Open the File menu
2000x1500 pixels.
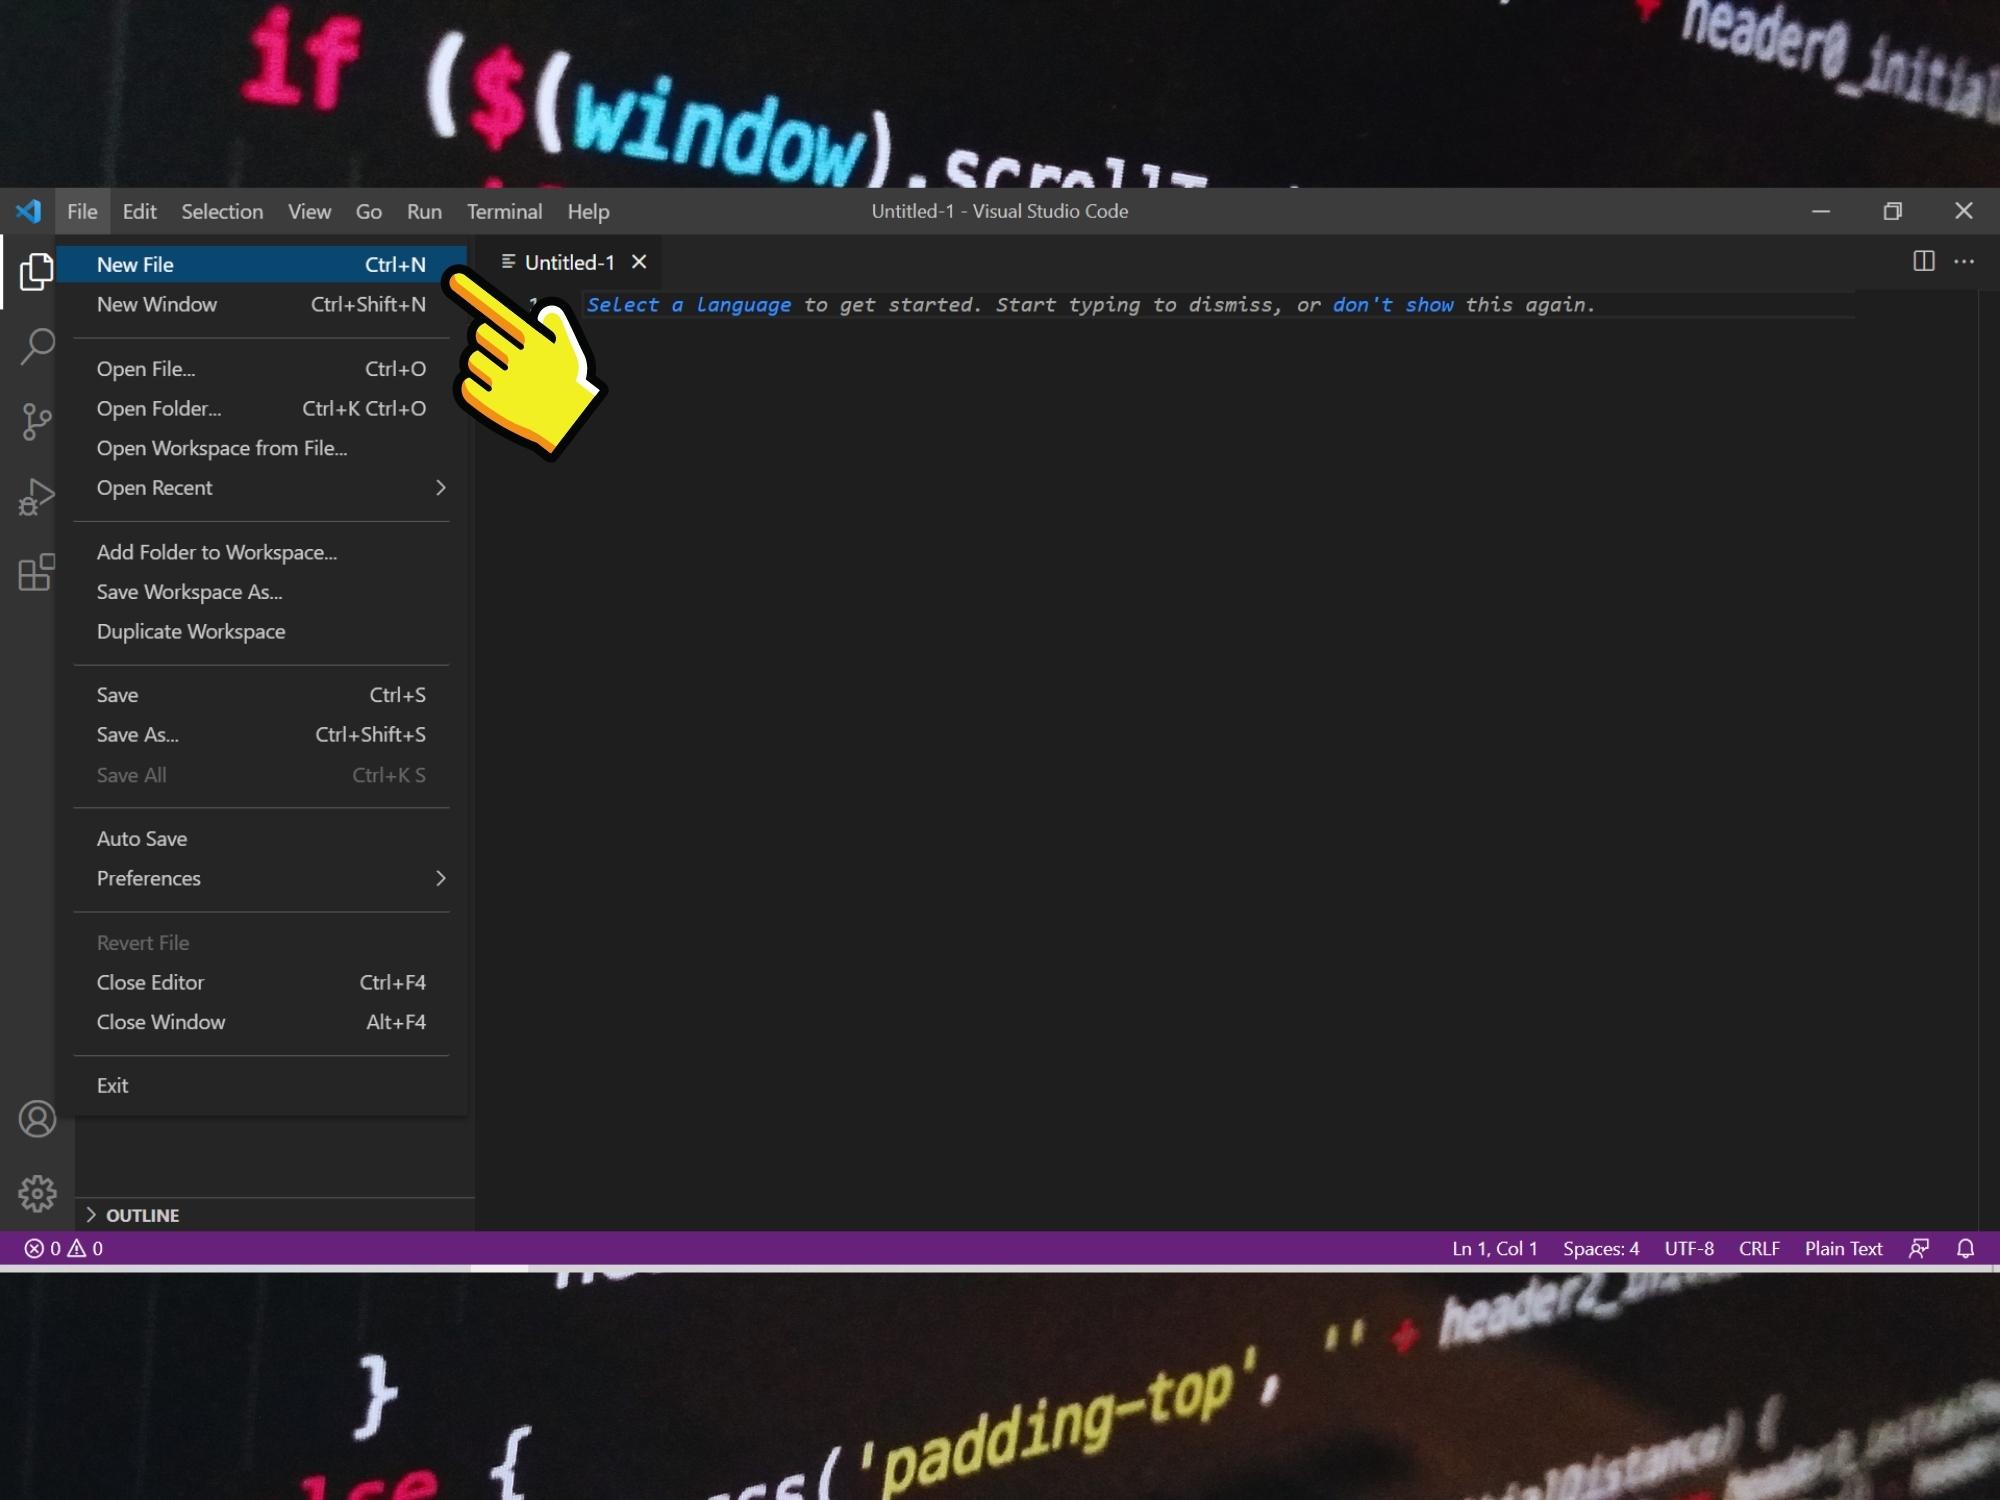pyautogui.click(x=82, y=211)
